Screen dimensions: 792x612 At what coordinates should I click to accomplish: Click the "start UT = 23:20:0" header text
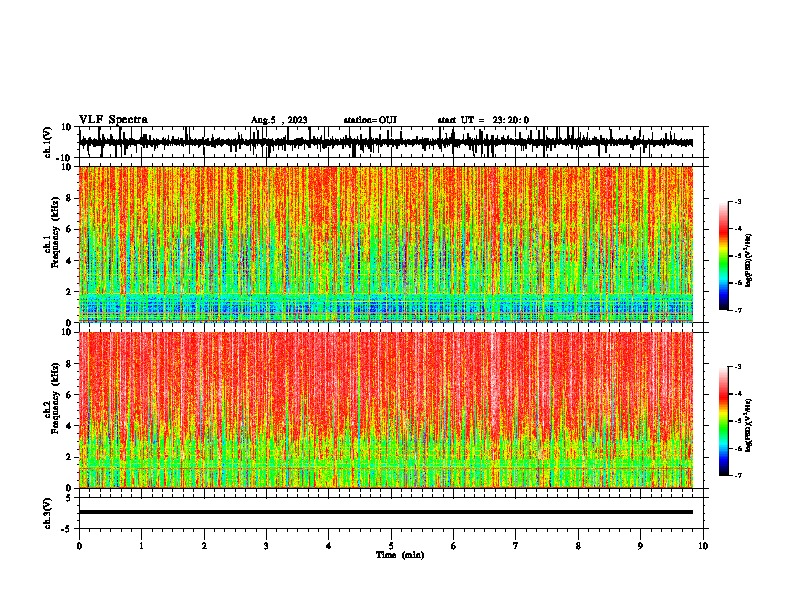(483, 120)
